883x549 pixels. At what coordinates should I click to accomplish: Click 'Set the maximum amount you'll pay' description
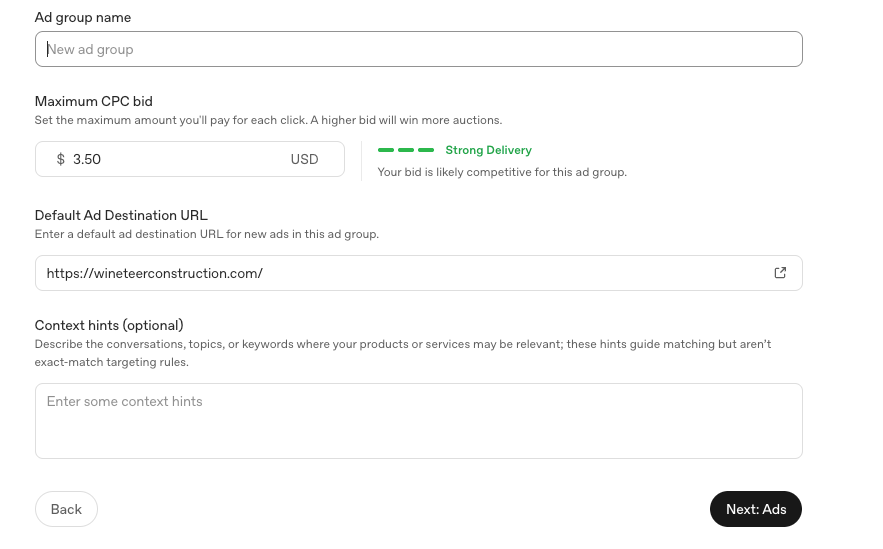click(x=268, y=120)
